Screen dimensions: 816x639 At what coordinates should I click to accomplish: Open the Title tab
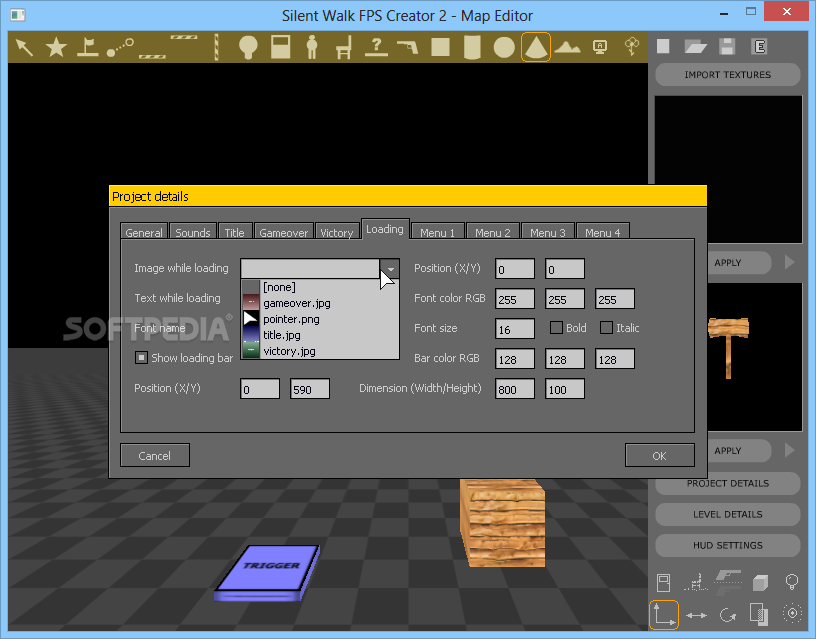pos(234,232)
